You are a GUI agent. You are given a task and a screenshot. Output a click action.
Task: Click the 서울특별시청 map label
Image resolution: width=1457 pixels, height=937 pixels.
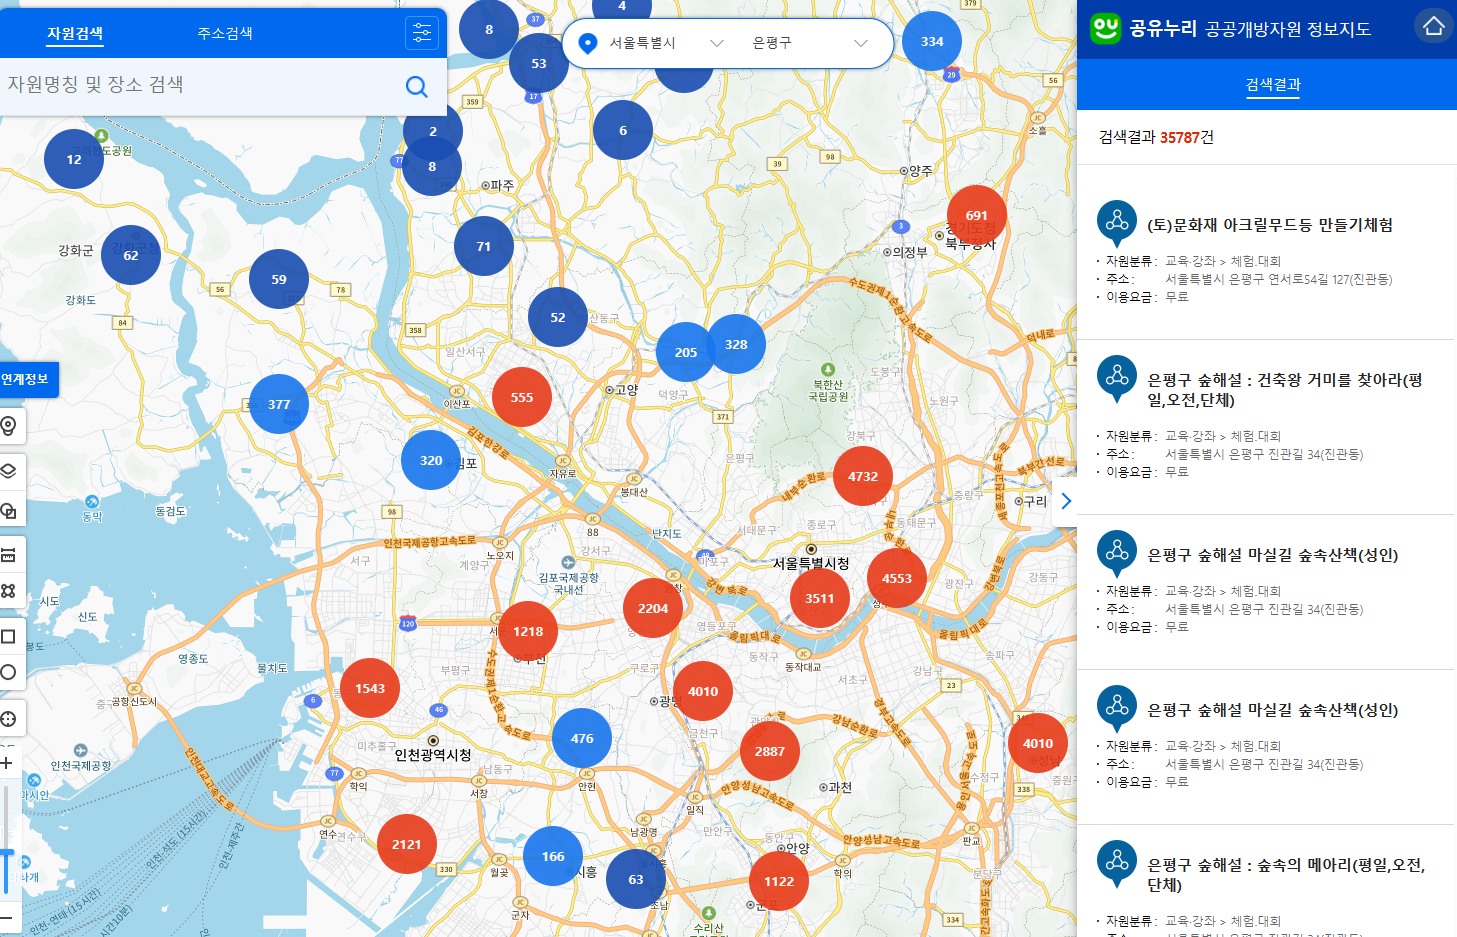click(x=811, y=564)
